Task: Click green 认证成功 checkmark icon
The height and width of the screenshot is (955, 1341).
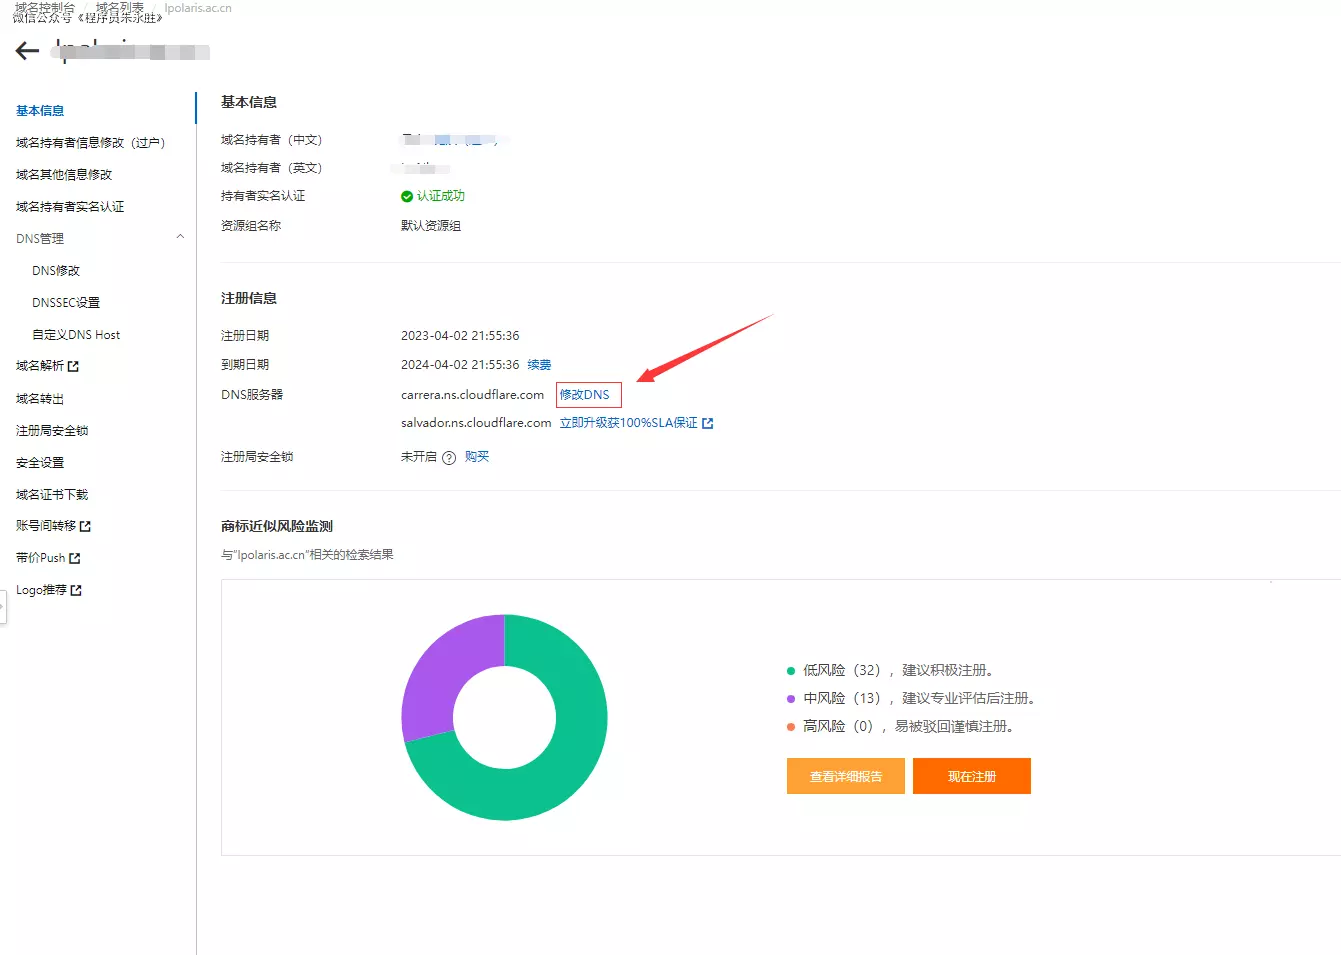Action: (407, 197)
